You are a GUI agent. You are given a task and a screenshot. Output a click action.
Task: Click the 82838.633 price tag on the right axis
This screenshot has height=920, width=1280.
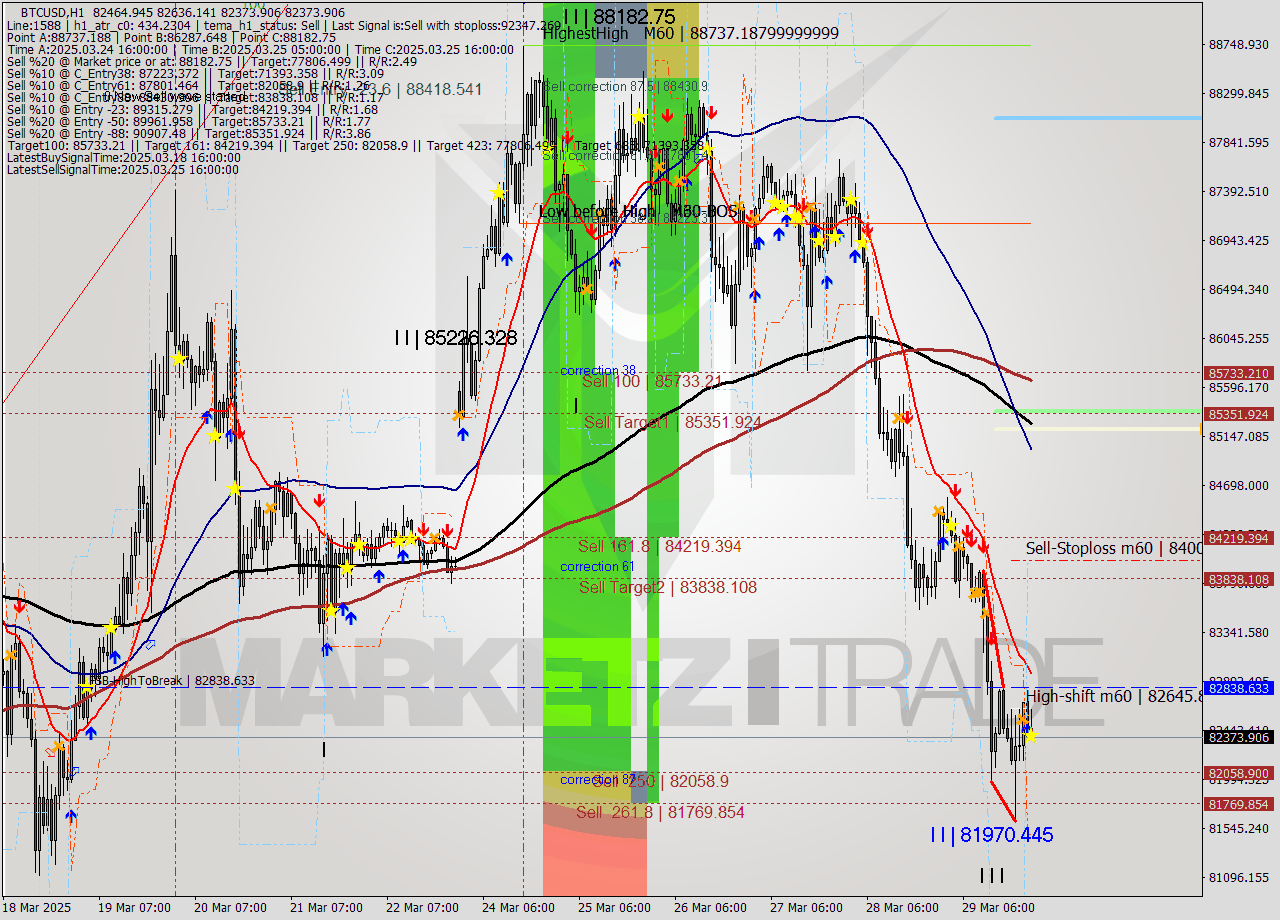tap(1240, 689)
